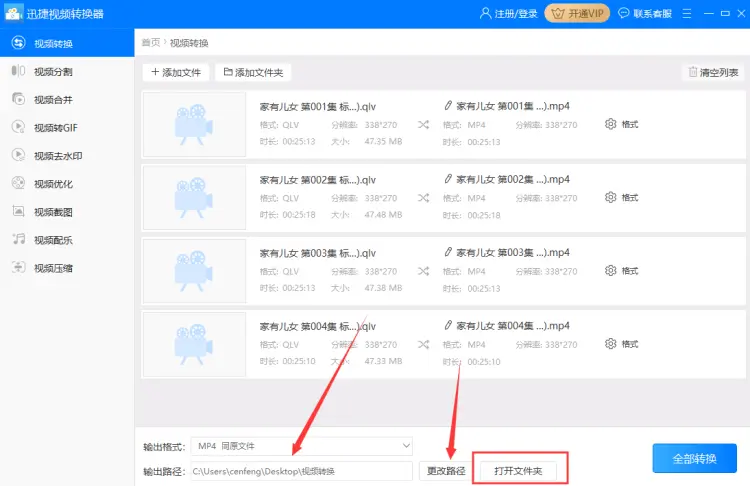Open the 视频去水印 sidebar section
Viewport: 750px width, 486px height.
[67, 156]
